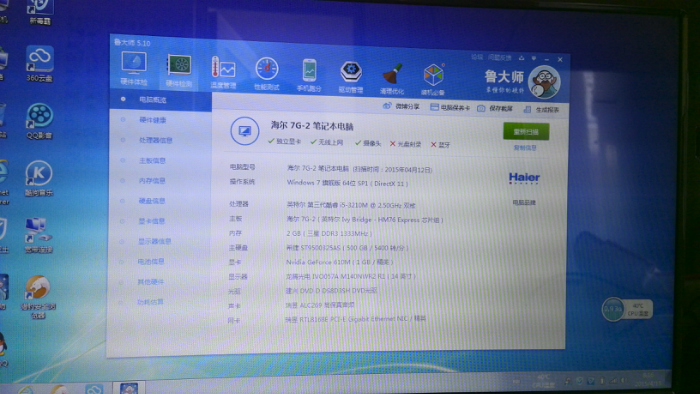Click the ST9500325AS 500 GB disk text
Screen dimensions: 700x394
tap(347, 248)
